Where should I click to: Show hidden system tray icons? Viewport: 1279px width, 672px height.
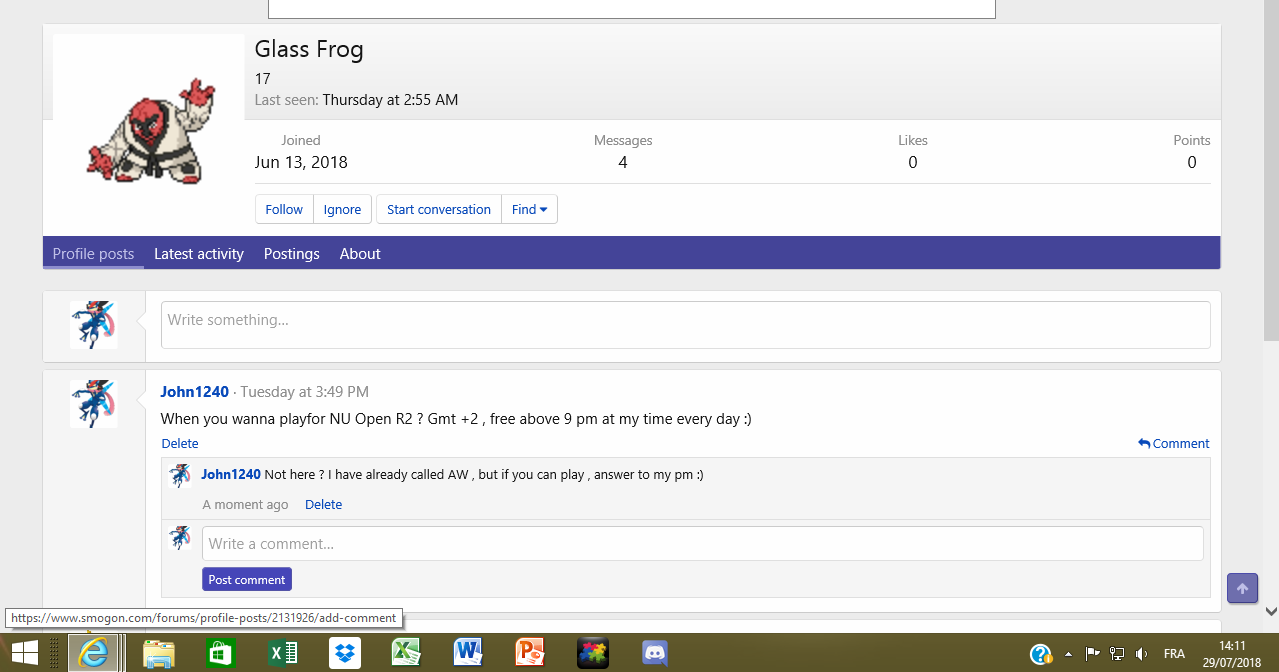tap(1068, 654)
